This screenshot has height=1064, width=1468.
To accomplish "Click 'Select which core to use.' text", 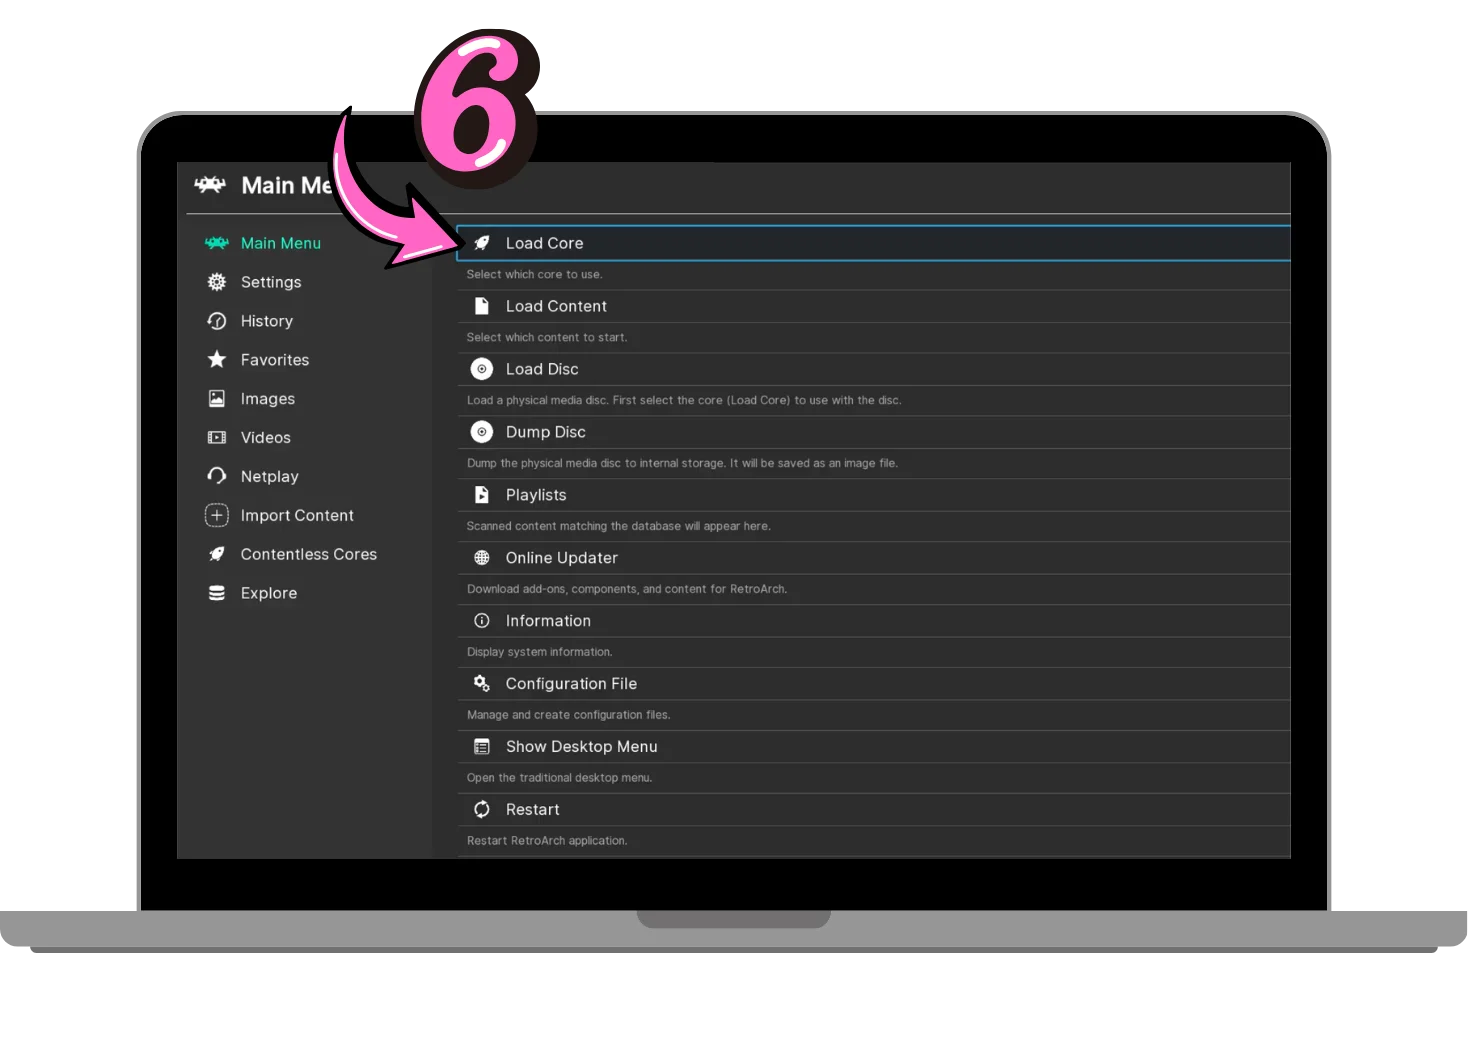I will 535,274.
